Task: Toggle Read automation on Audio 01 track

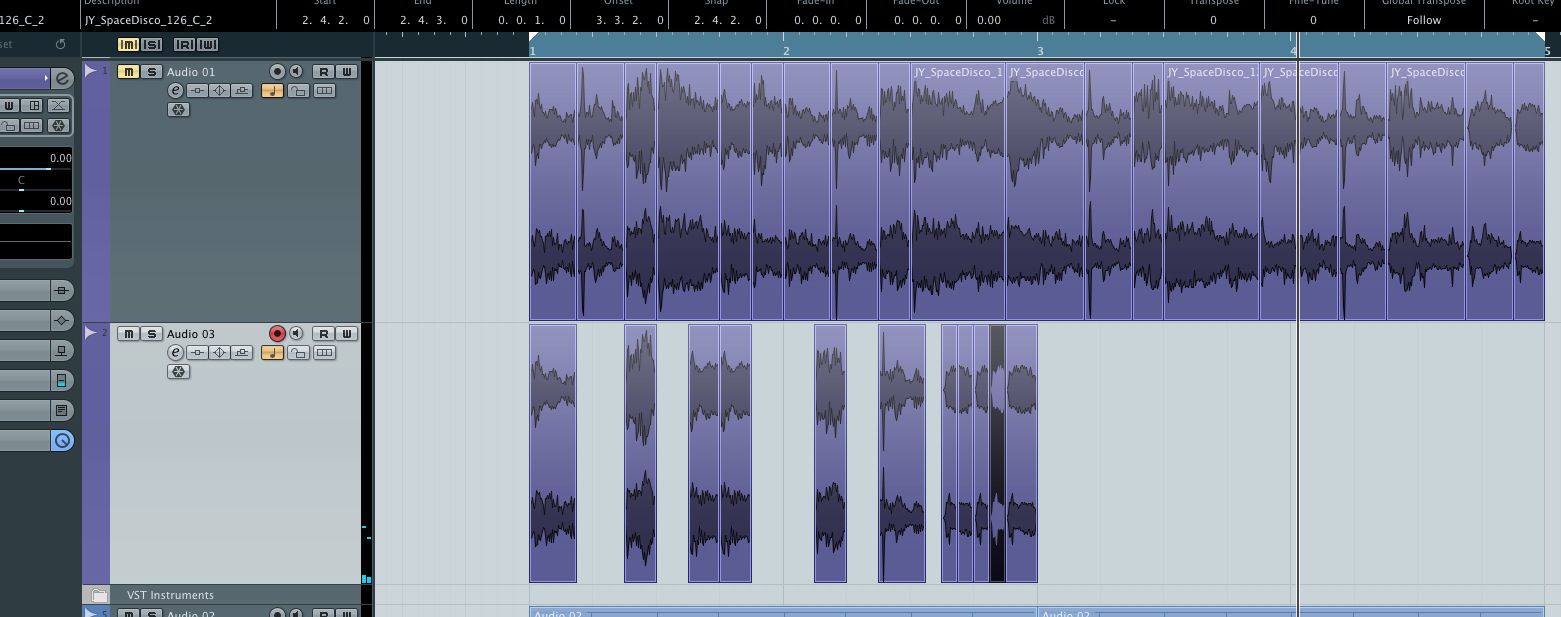Action: click(x=323, y=71)
